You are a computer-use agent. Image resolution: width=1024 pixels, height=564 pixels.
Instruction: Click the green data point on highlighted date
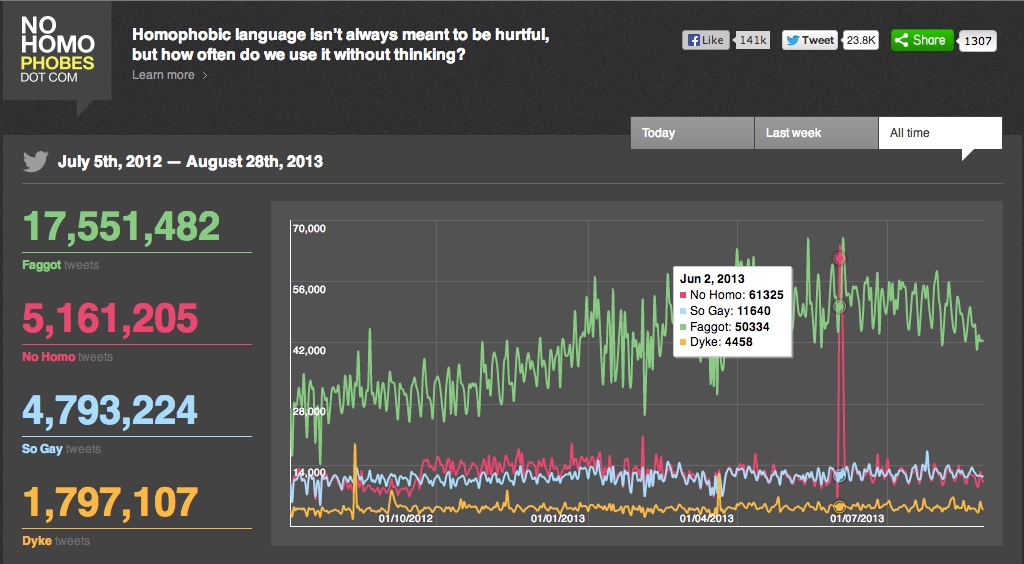(840, 307)
